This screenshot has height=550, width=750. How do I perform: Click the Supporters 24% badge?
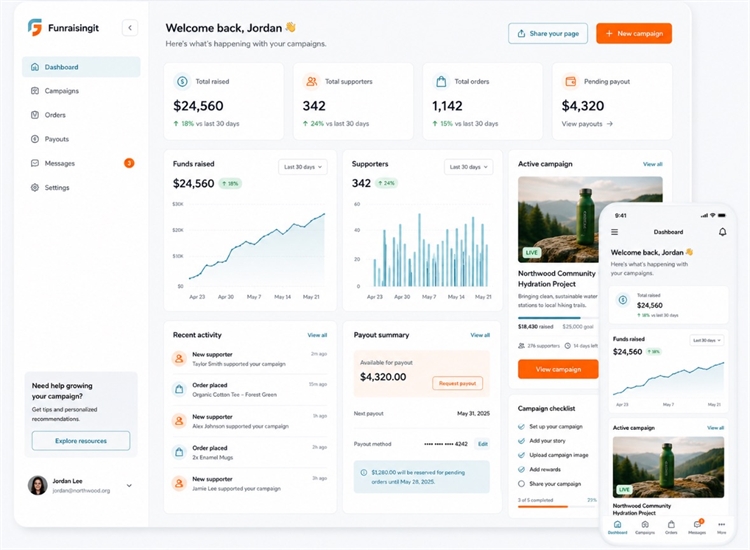(386, 183)
